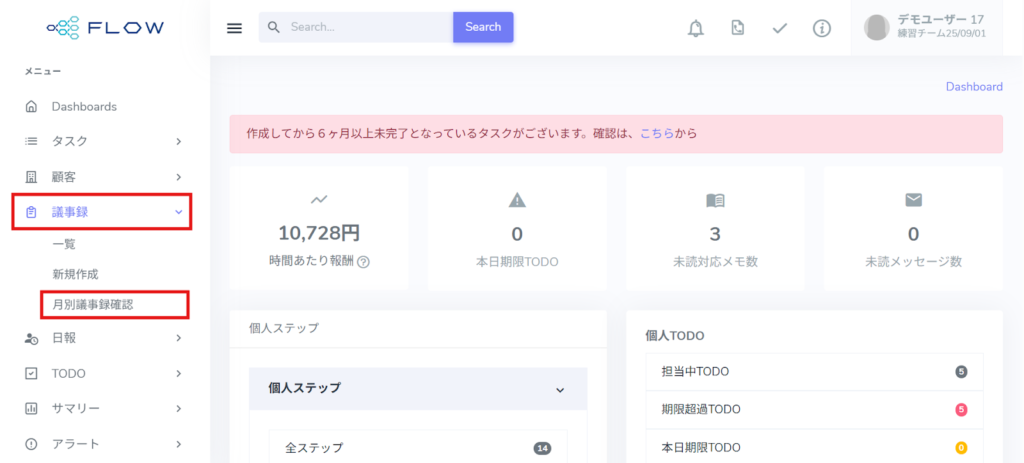Toggle the hamburger menu icon
1024x463 pixels.
click(x=235, y=28)
